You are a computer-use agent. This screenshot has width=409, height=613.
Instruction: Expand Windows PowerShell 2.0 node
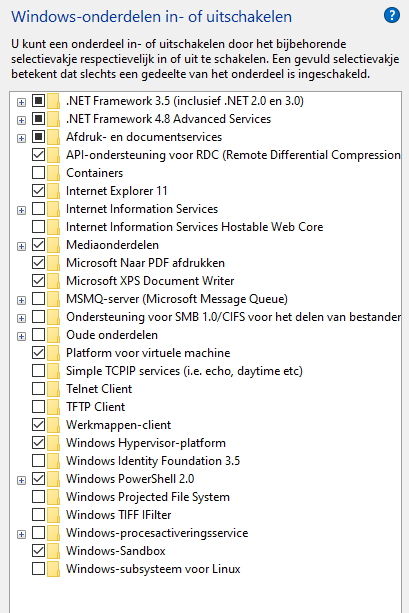22,480
